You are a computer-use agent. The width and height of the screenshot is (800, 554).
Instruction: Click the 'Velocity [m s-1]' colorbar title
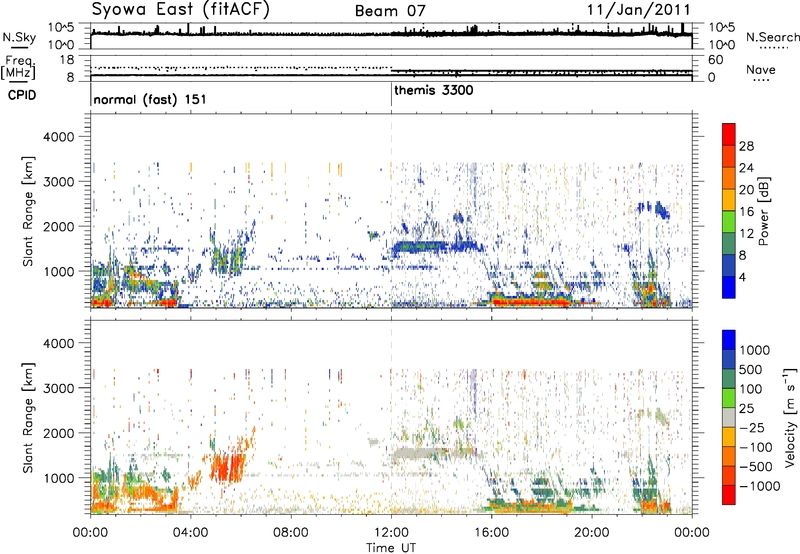pyautogui.click(x=790, y=417)
